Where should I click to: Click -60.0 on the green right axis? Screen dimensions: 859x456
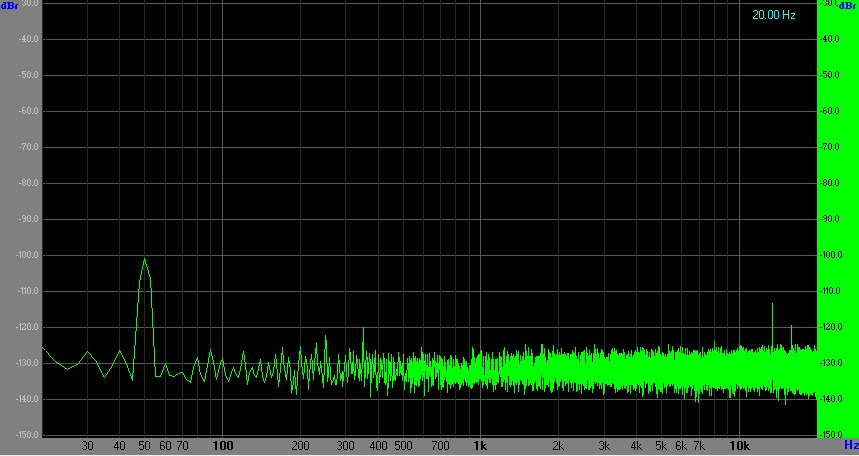point(828,111)
